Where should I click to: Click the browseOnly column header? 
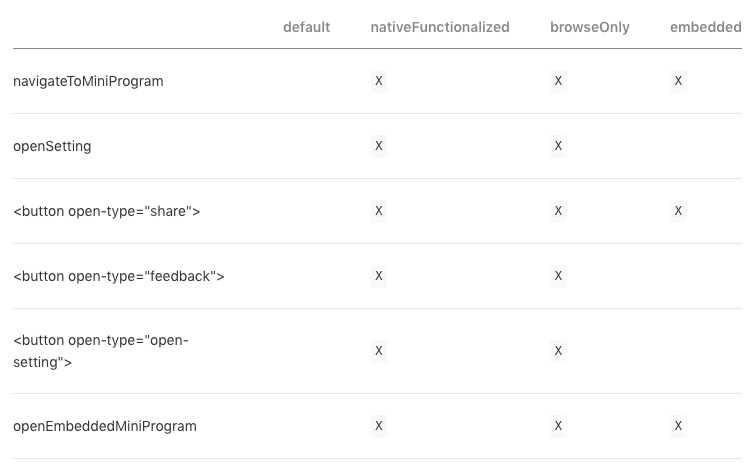tap(589, 27)
